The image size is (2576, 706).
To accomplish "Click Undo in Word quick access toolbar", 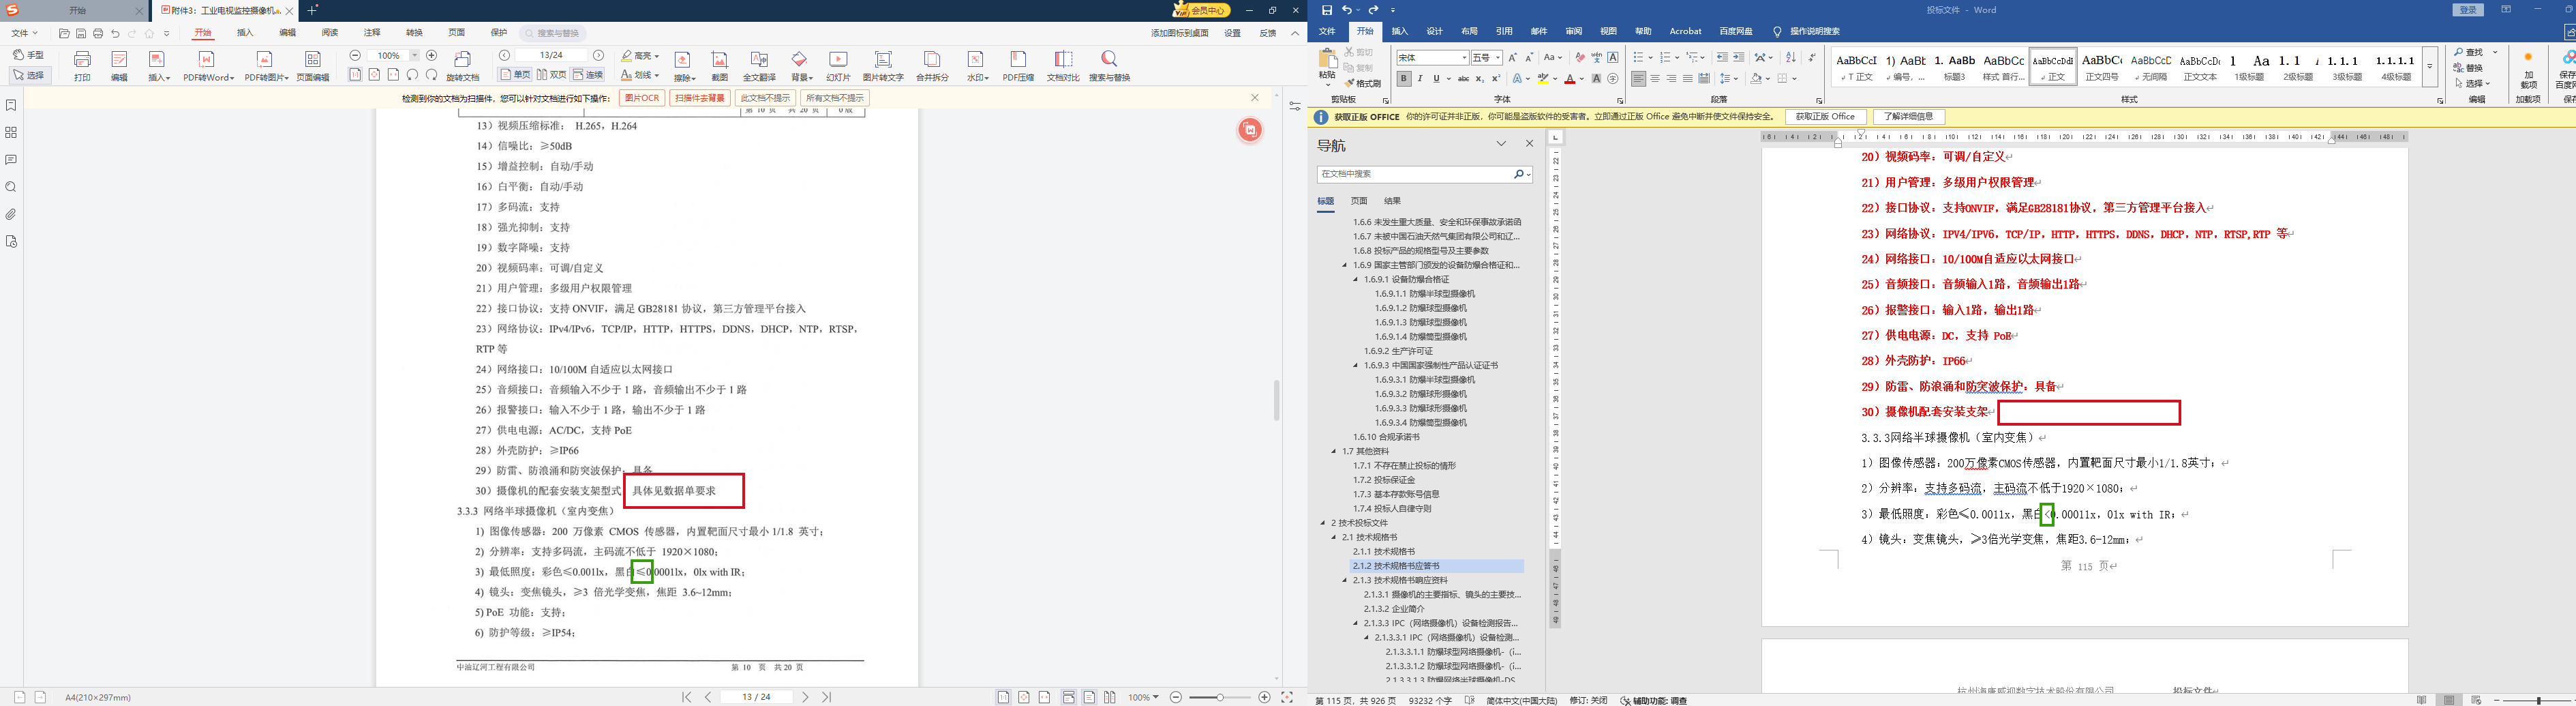I will pos(1347,10).
